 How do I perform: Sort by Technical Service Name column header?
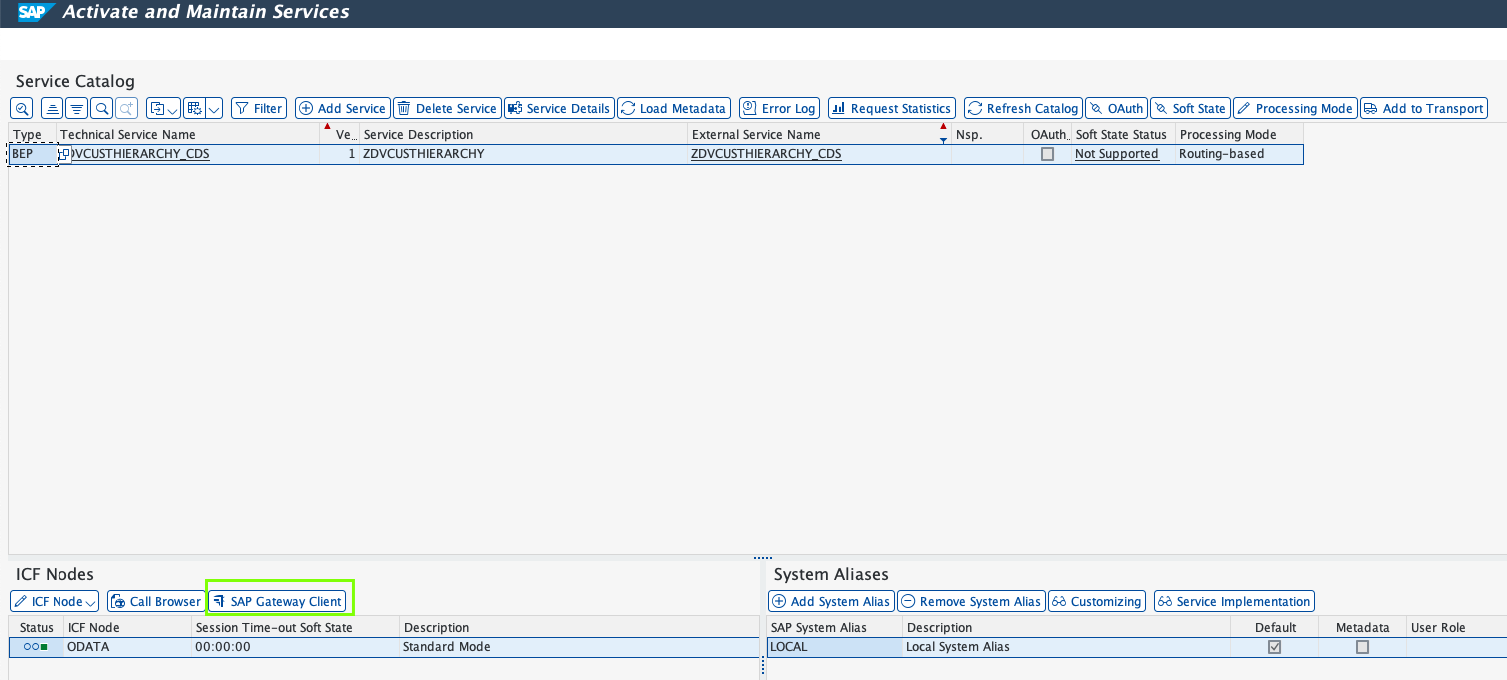[x=128, y=134]
